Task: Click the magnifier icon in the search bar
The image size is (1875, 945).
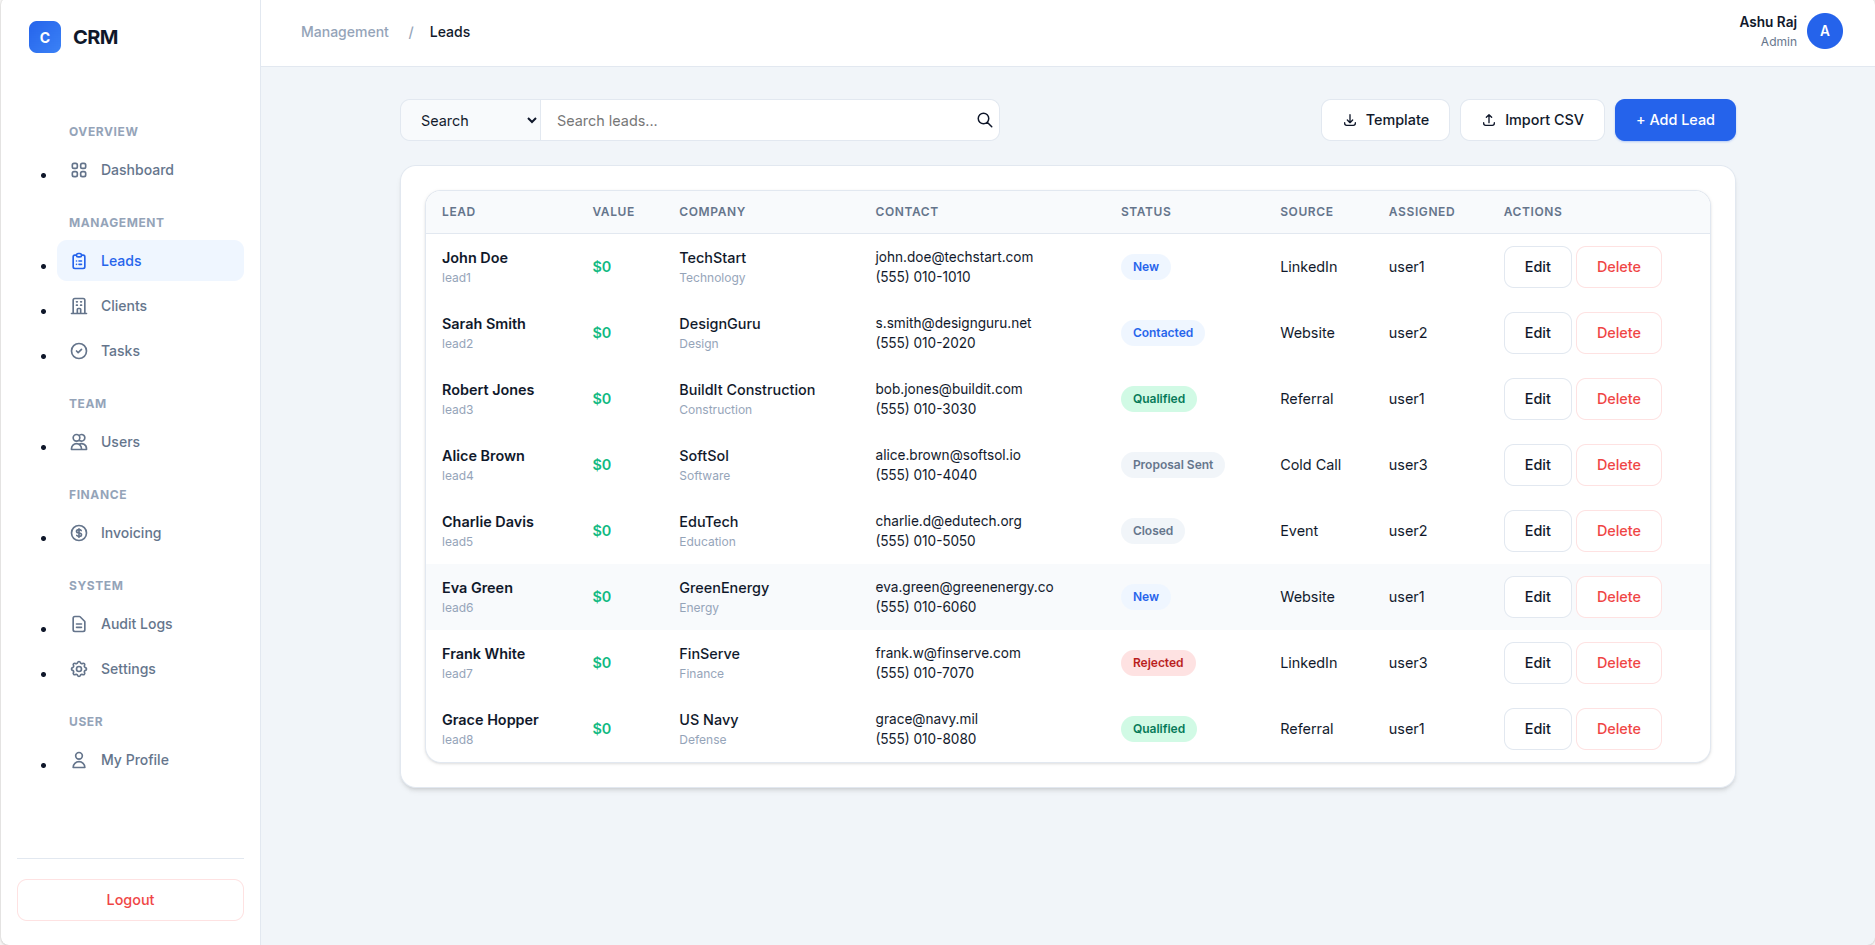Action: (984, 120)
